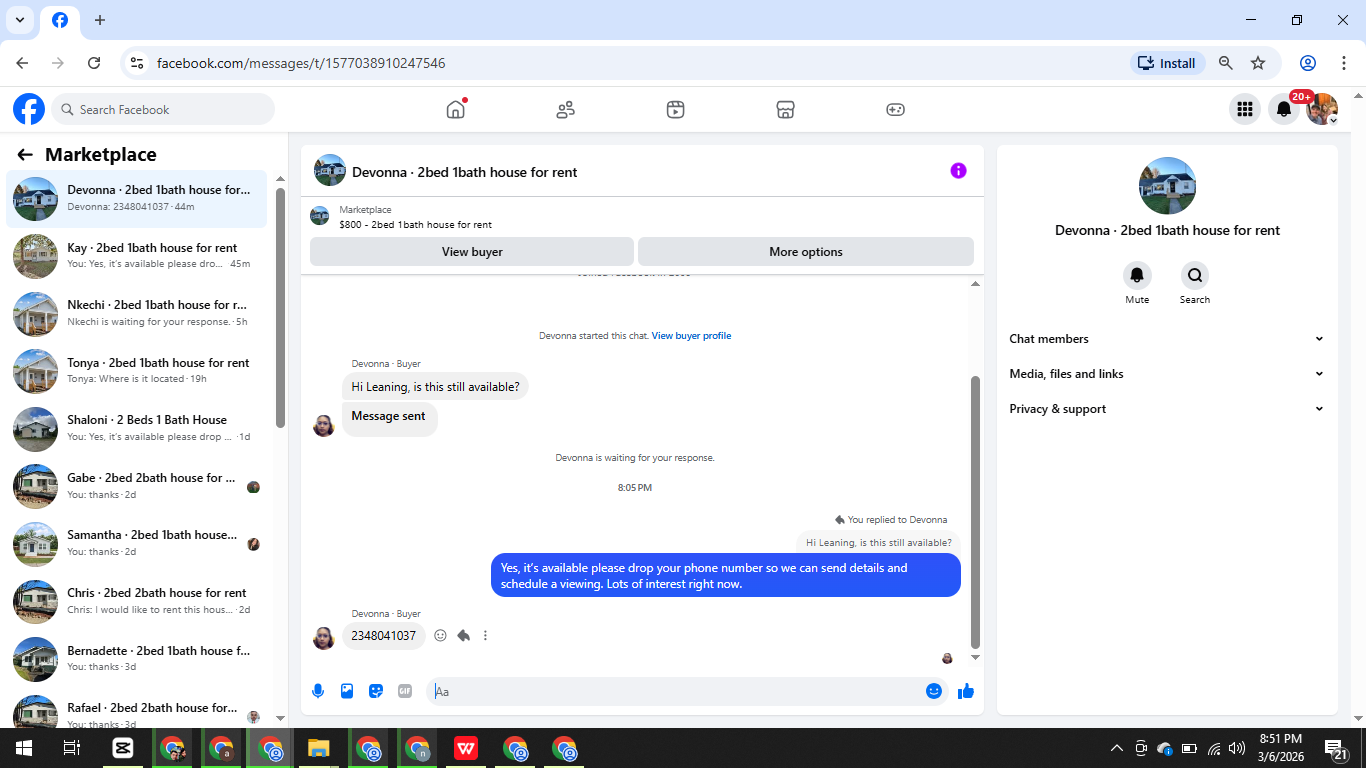Screen dimensions: 1366x768
Task: Open the emoji picker in message box
Action: coord(934,691)
